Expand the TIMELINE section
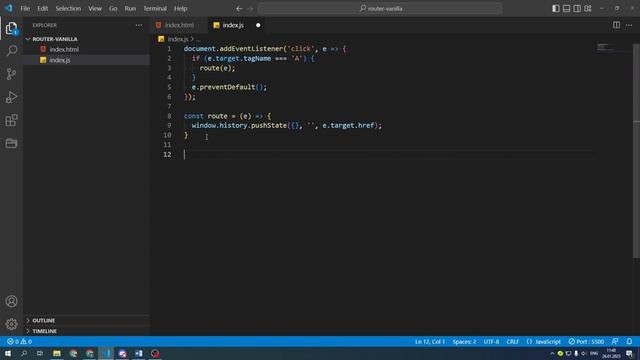640x360 pixels. [x=44, y=331]
